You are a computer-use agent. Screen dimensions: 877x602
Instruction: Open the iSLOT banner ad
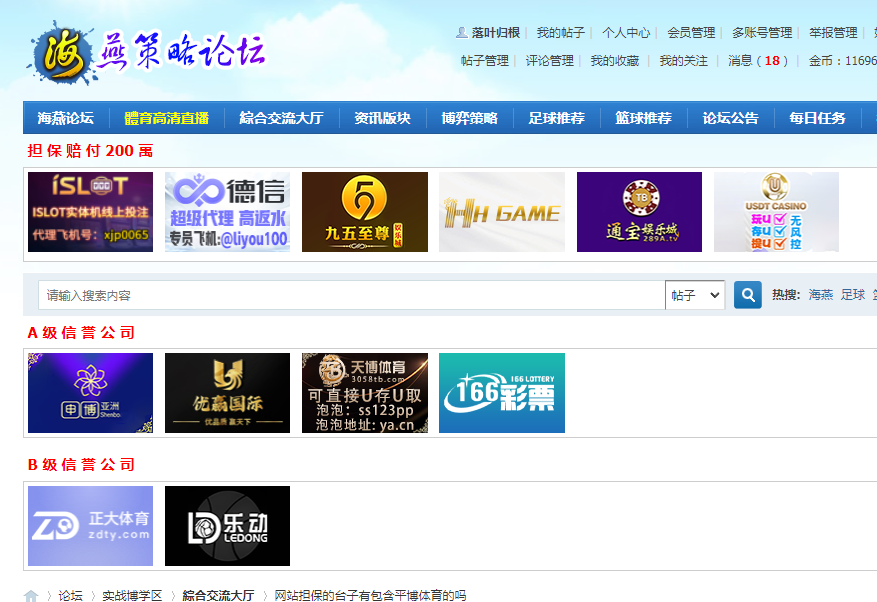(x=90, y=212)
